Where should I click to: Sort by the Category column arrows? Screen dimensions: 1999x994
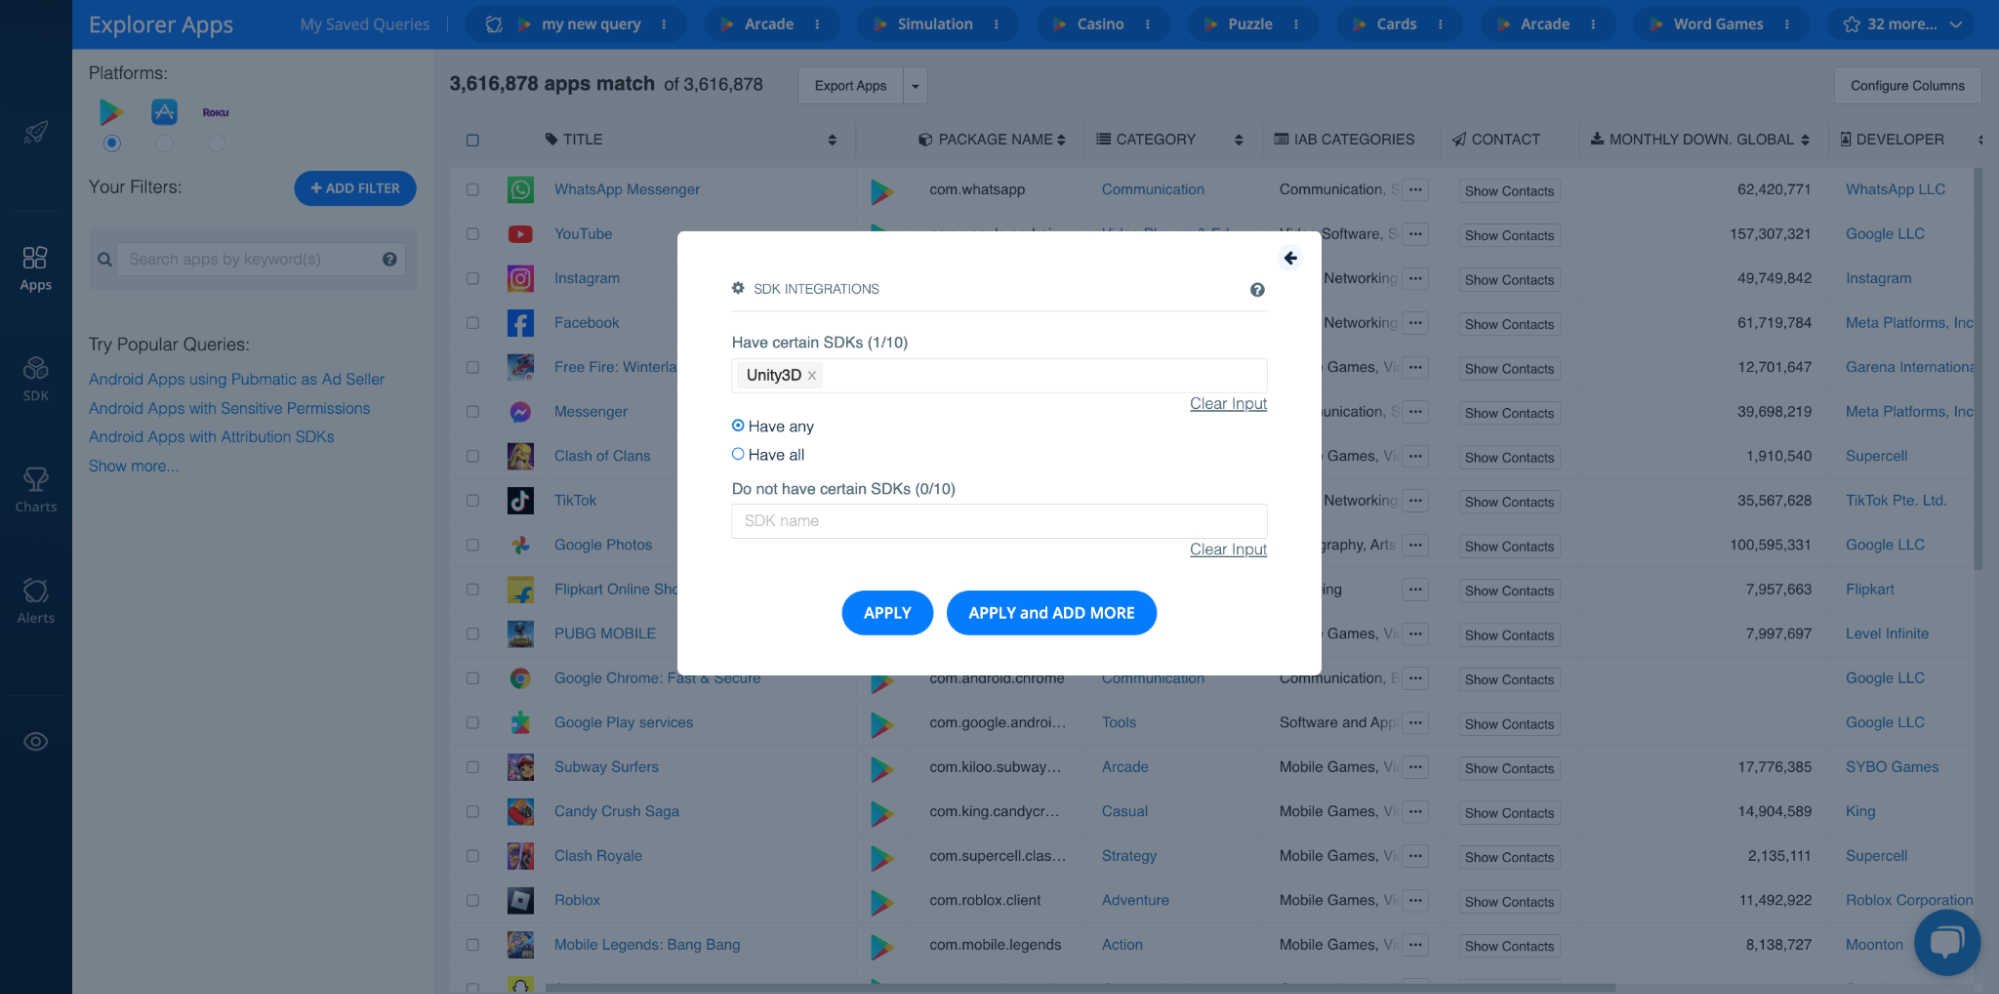pyautogui.click(x=1239, y=140)
